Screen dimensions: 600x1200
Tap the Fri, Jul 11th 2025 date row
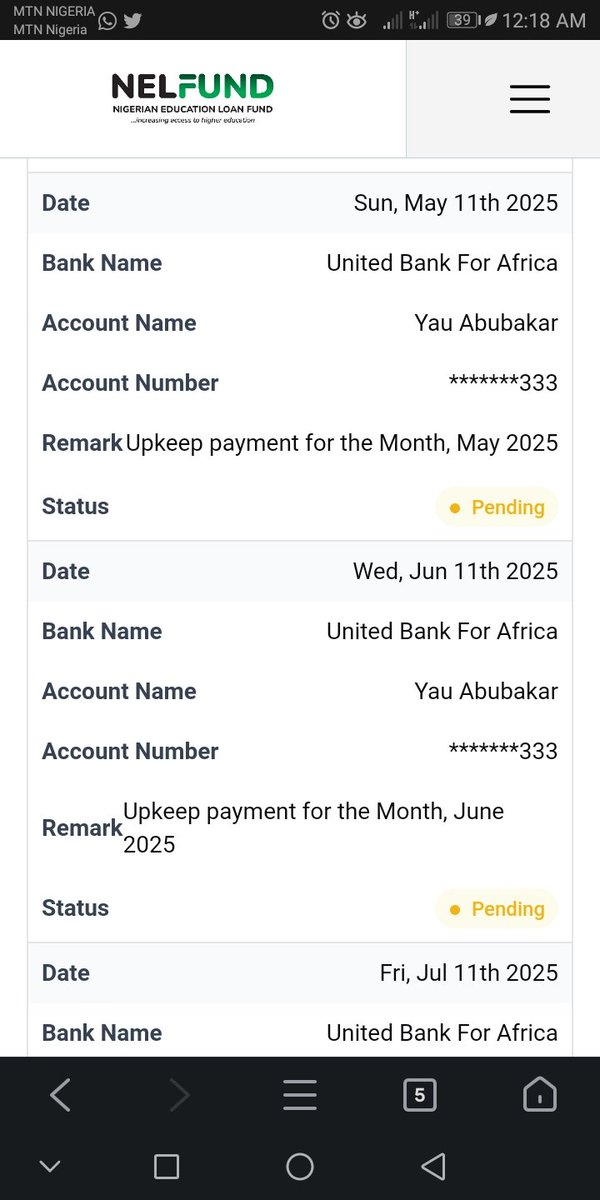[x=300, y=973]
